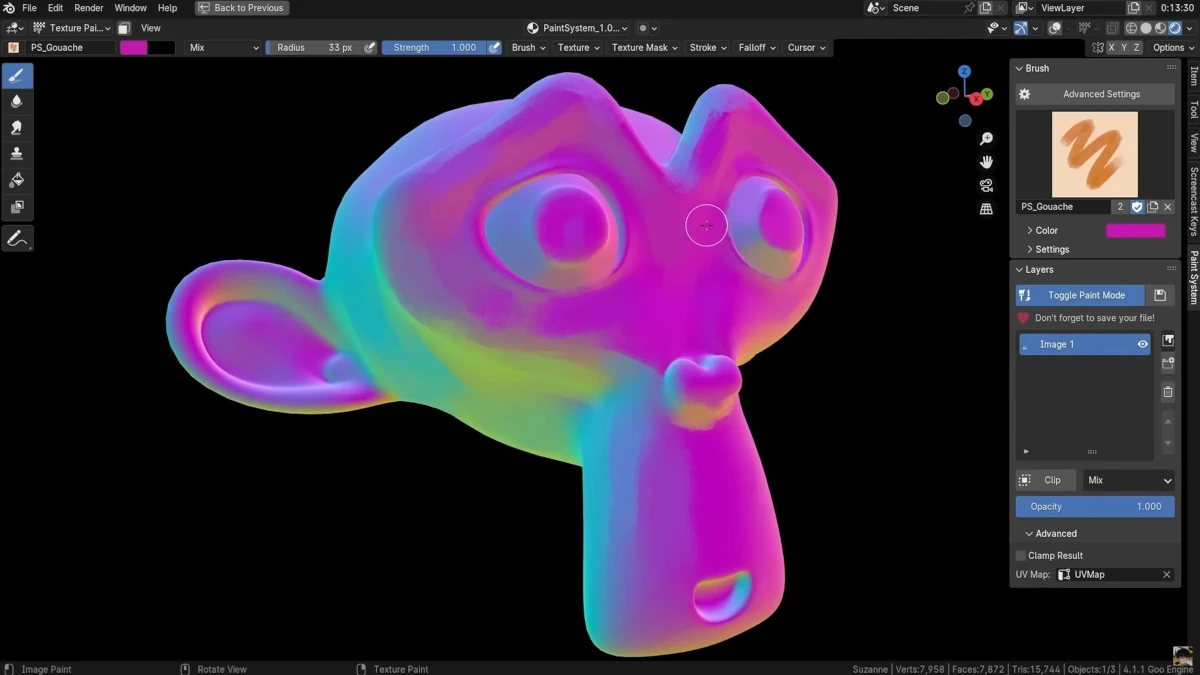Open the Texture popover

click(579, 48)
